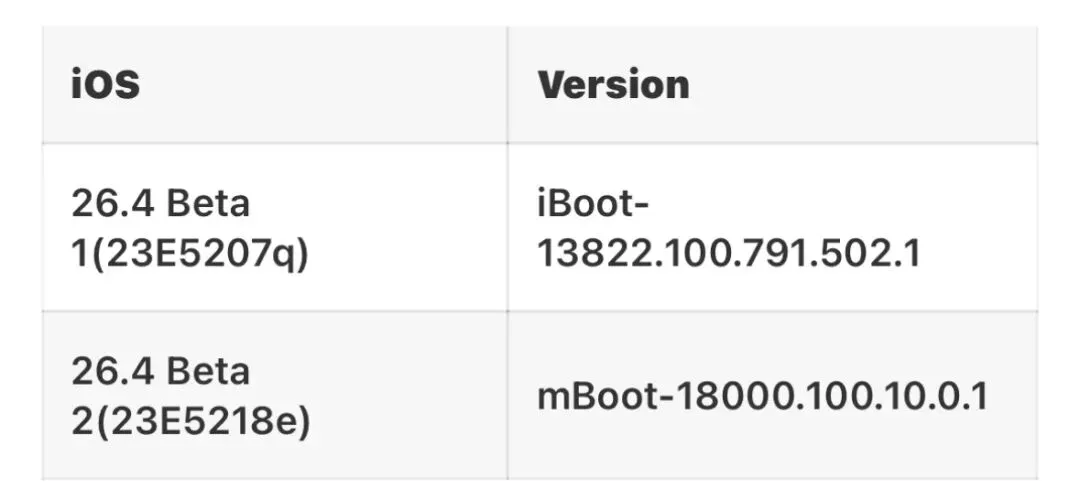Select the Version column header
The image size is (1080, 501).
(x=613, y=85)
